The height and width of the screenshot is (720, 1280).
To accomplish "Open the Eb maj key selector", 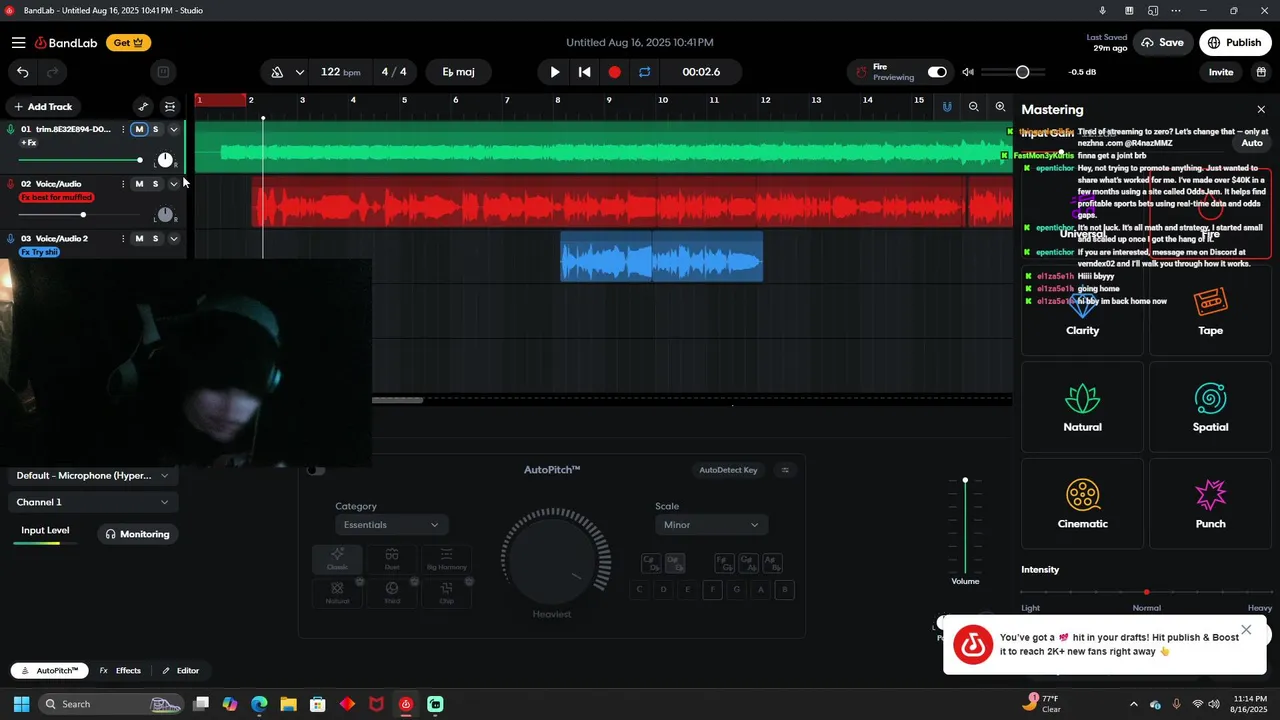I will point(458,72).
